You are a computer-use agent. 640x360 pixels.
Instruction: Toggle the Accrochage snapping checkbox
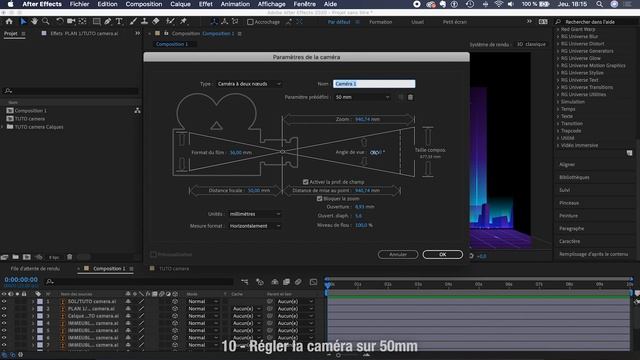[x=250, y=22]
